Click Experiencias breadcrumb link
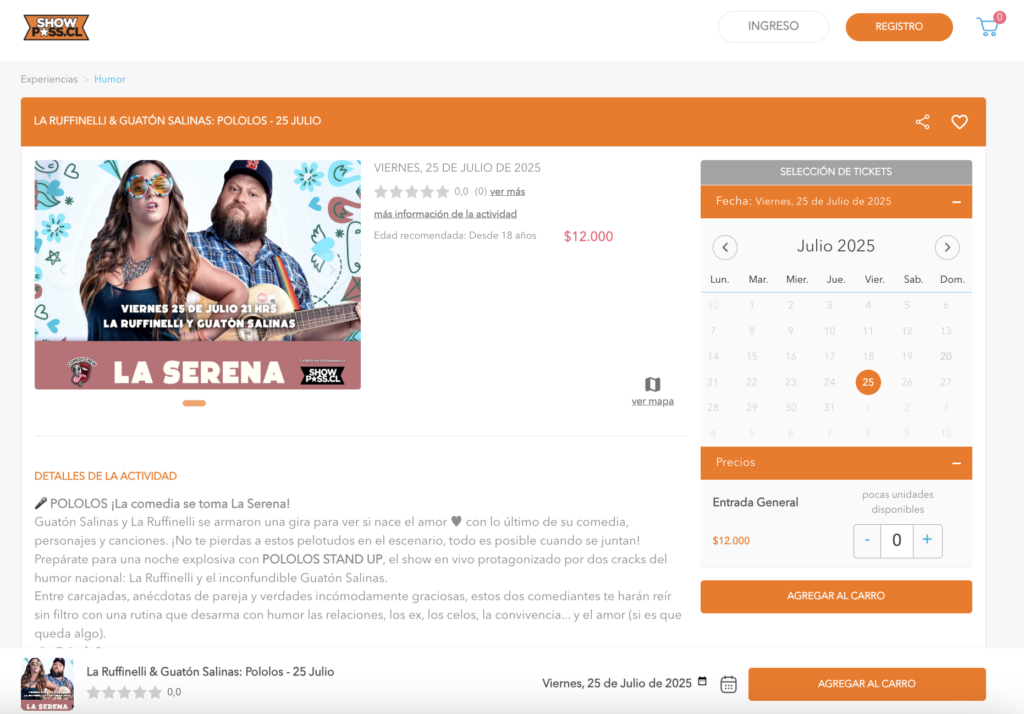This screenshot has width=1024, height=714. click(49, 79)
